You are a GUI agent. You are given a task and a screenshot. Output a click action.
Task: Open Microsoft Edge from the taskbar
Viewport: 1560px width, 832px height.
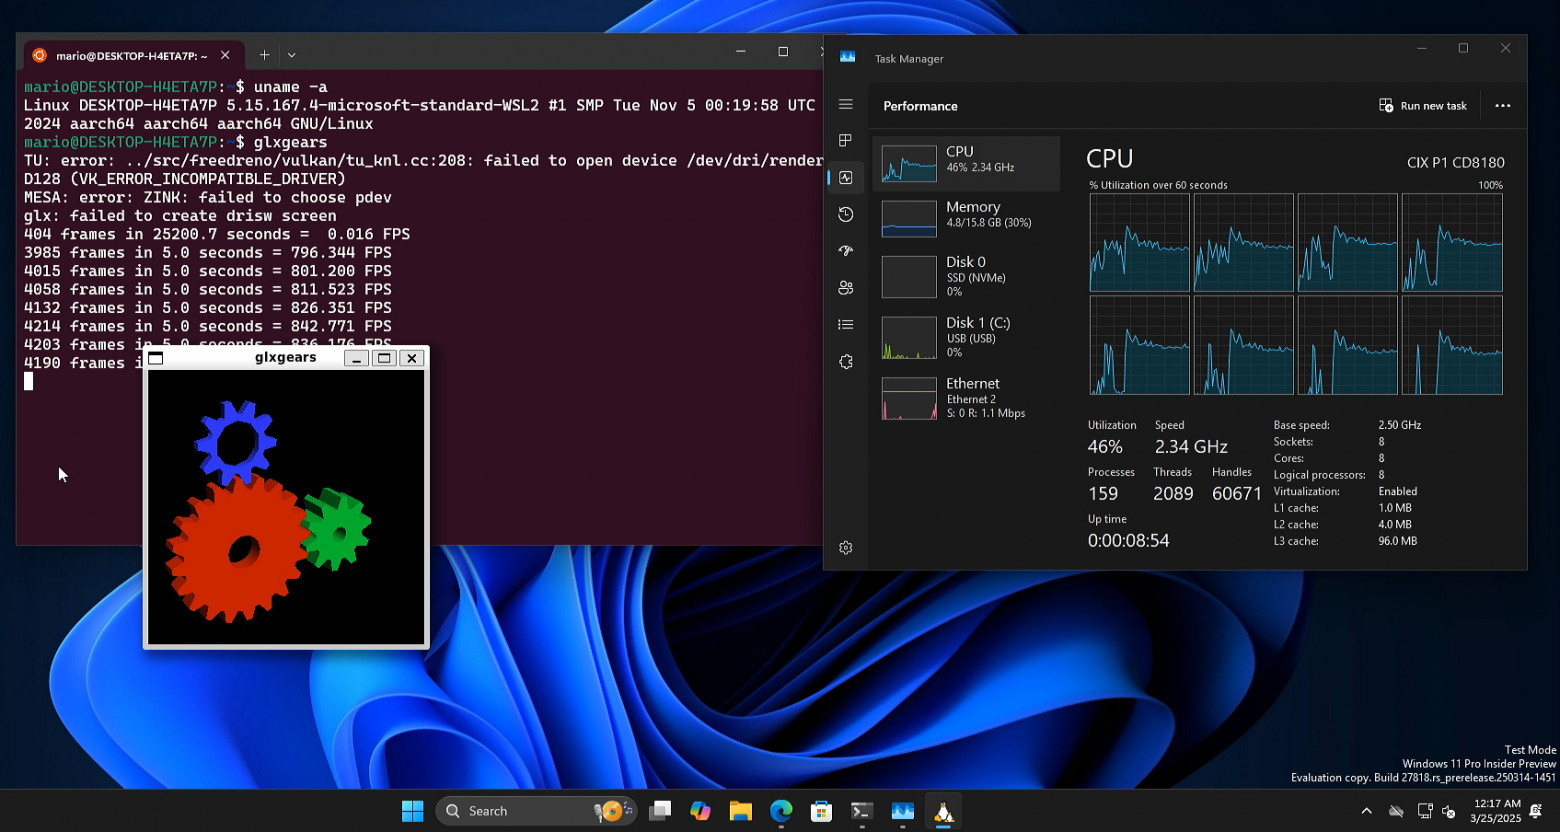tap(780, 811)
